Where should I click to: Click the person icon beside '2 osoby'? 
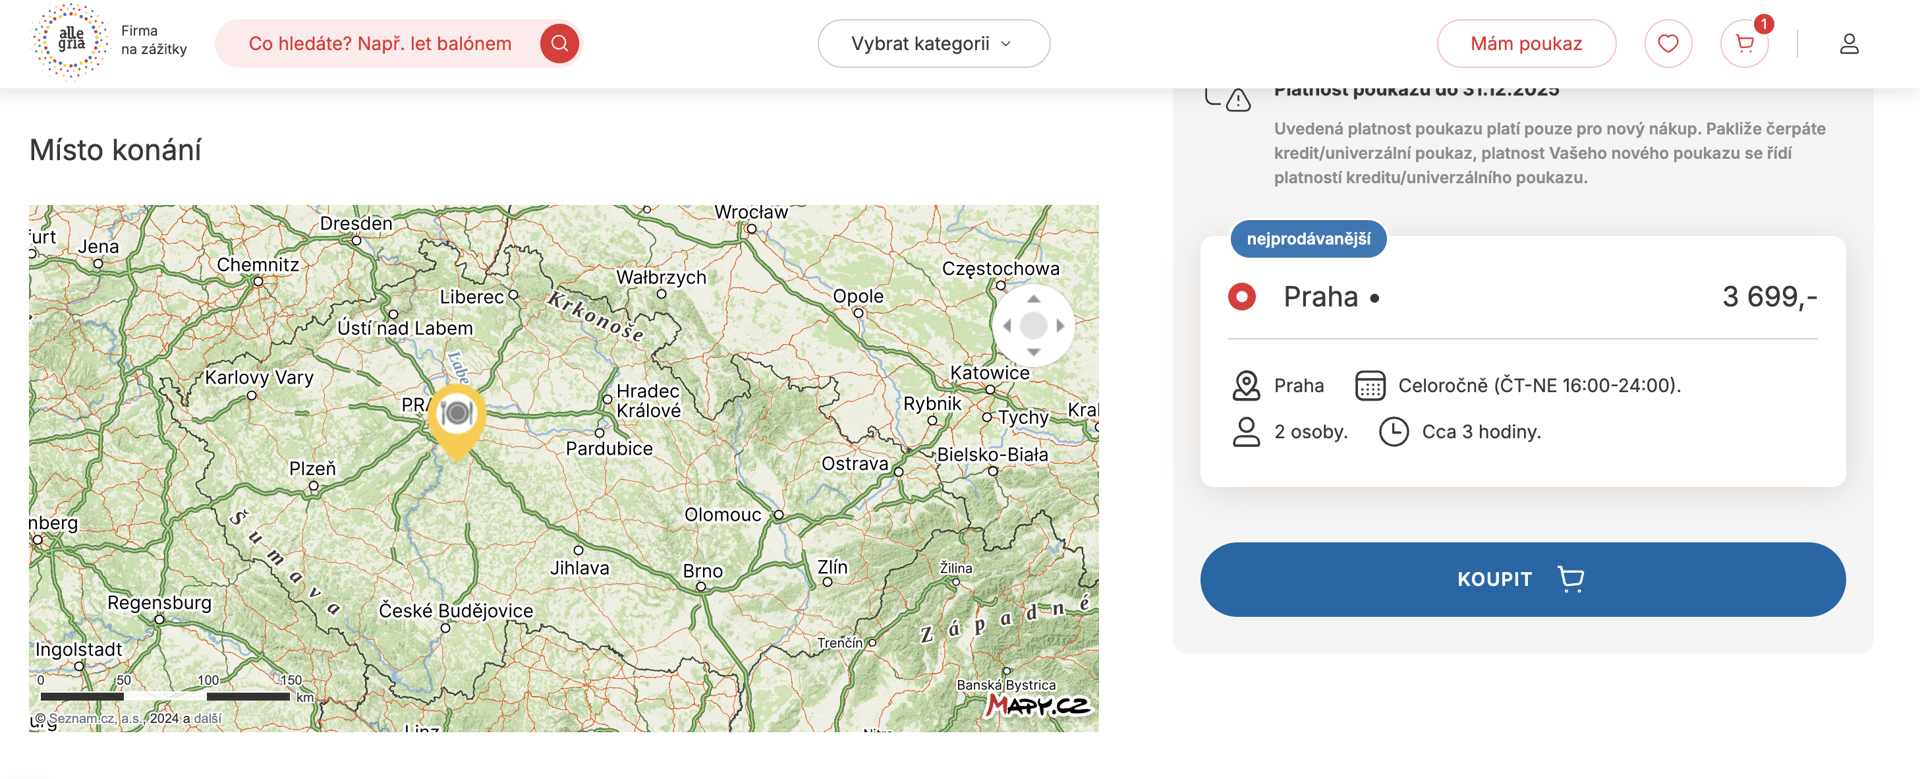click(x=1246, y=432)
